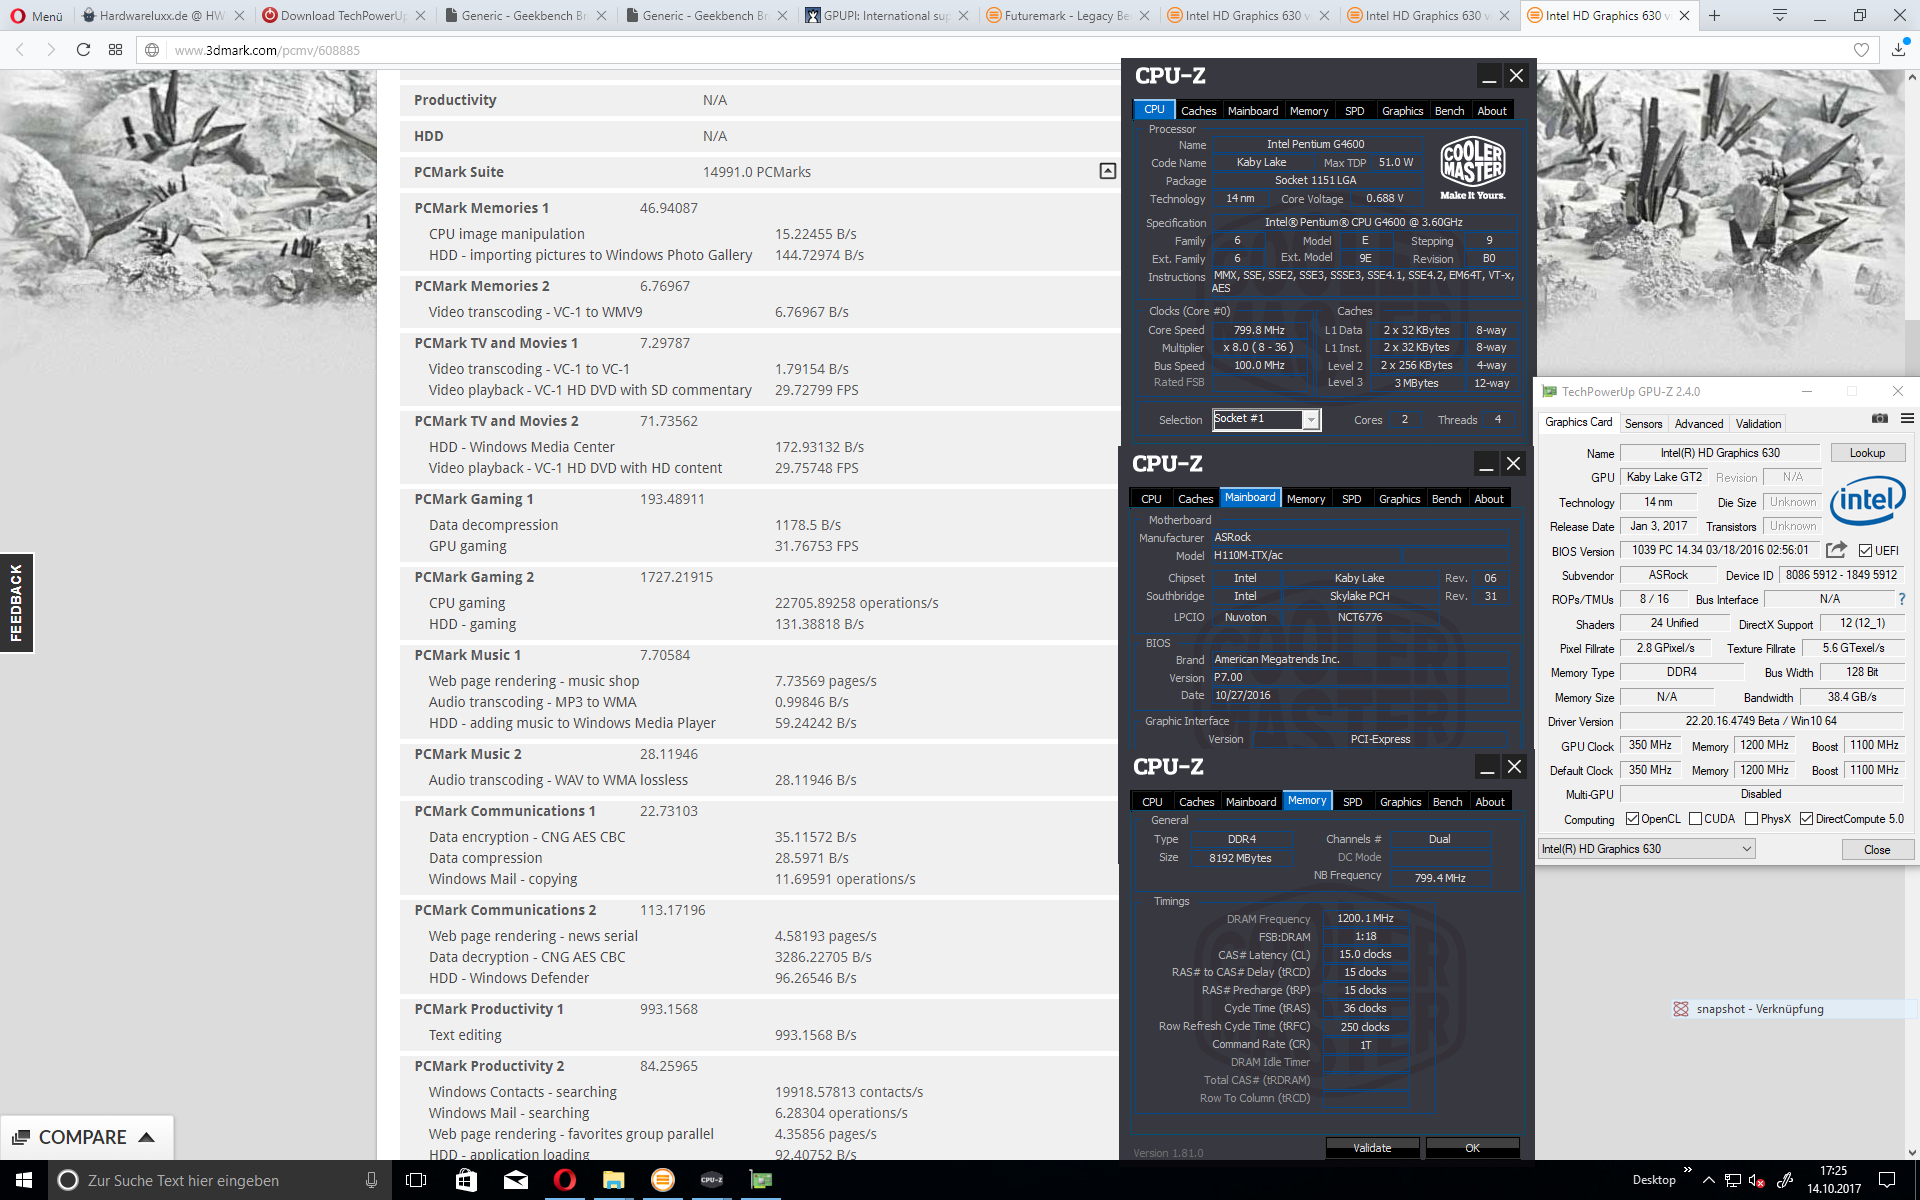
Task: Close Futuremark Legacy browser tab
Action: click(1144, 16)
